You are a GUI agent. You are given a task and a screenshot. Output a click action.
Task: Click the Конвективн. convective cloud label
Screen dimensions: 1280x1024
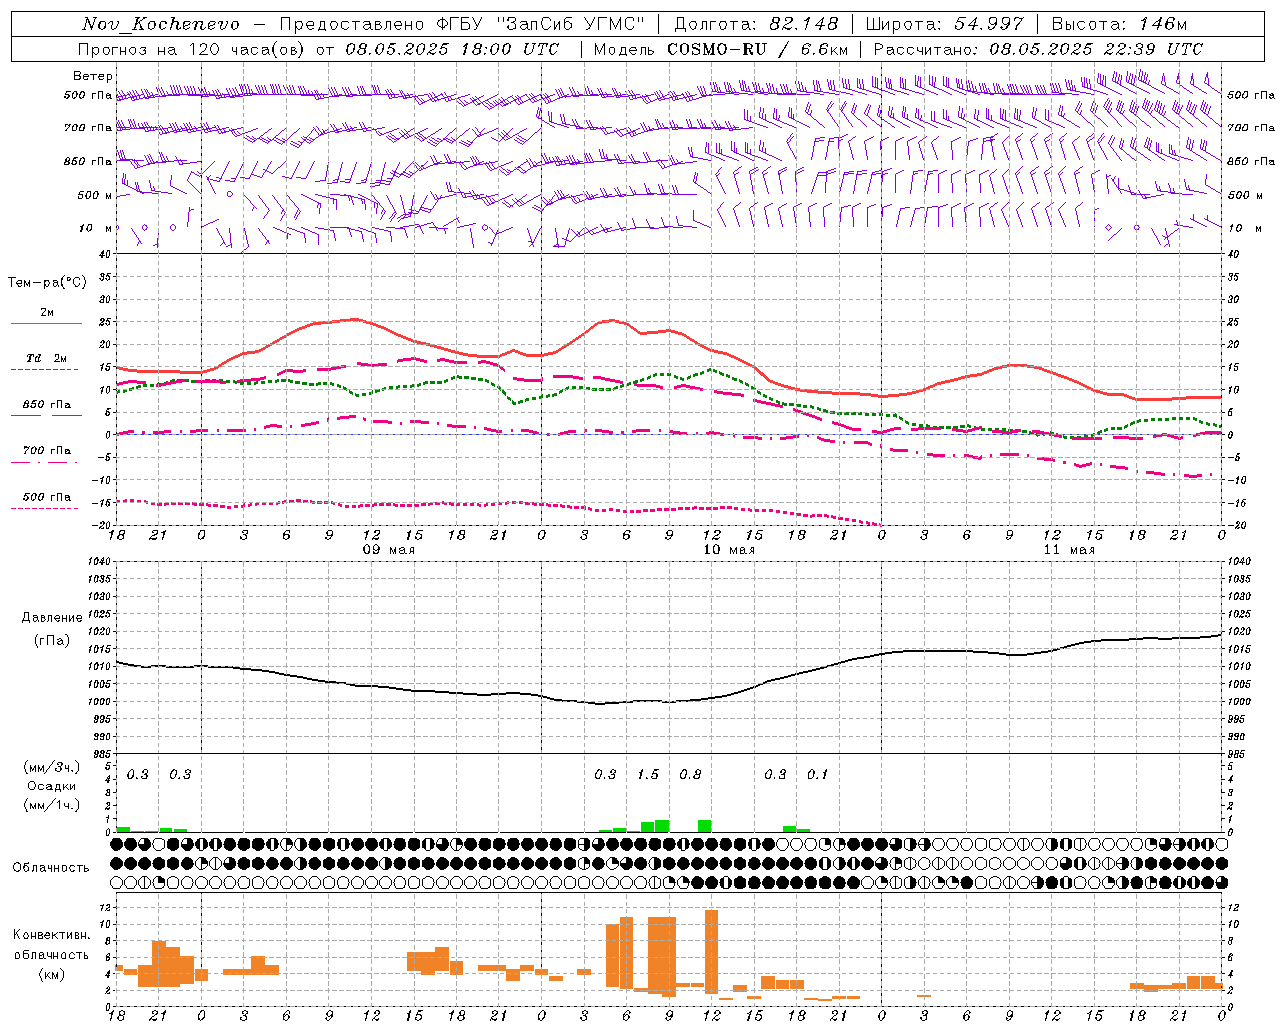[52, 935]
